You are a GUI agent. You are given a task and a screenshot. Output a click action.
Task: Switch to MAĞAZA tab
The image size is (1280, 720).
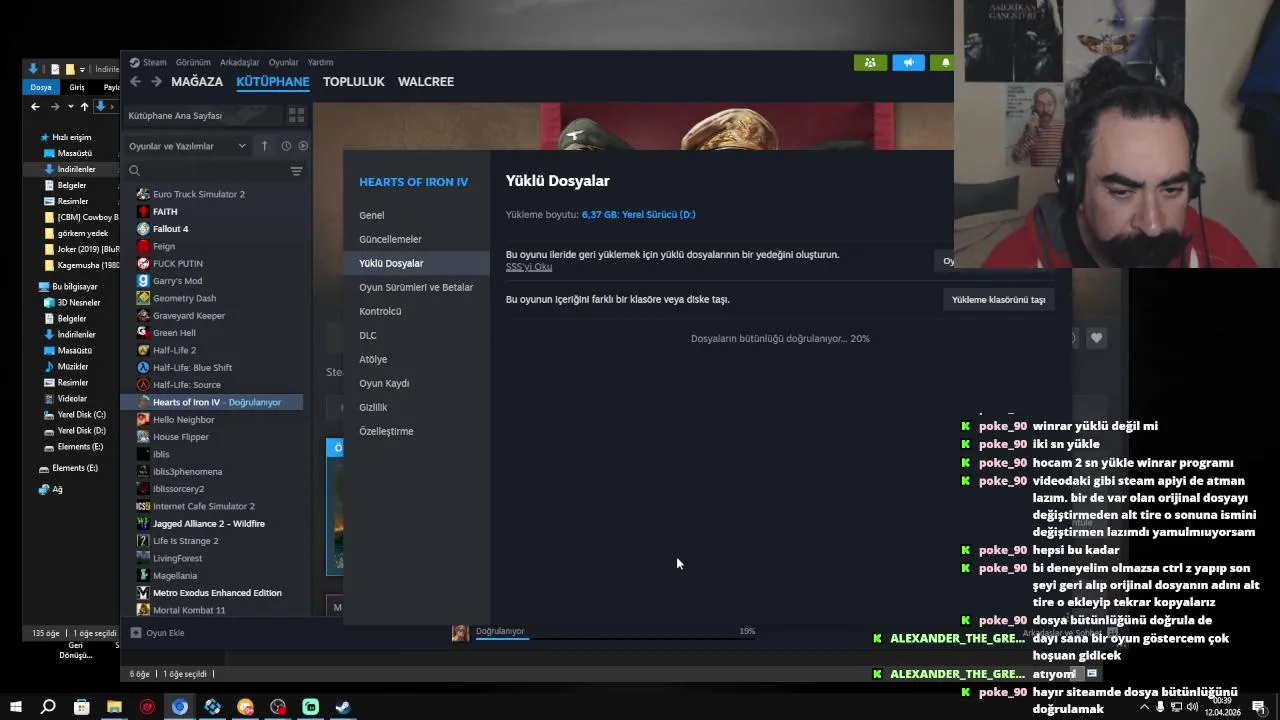click(x=197, y=82)
